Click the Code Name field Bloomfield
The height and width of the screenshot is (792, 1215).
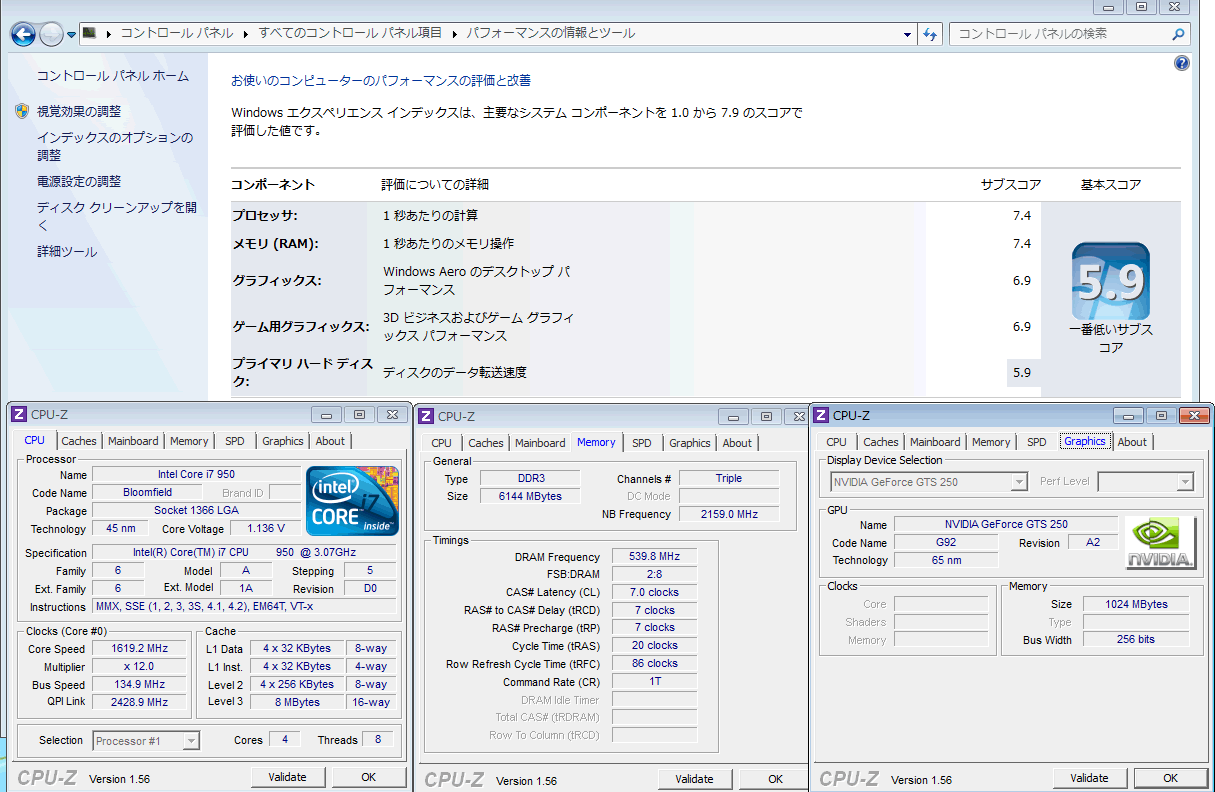(147, 492)
